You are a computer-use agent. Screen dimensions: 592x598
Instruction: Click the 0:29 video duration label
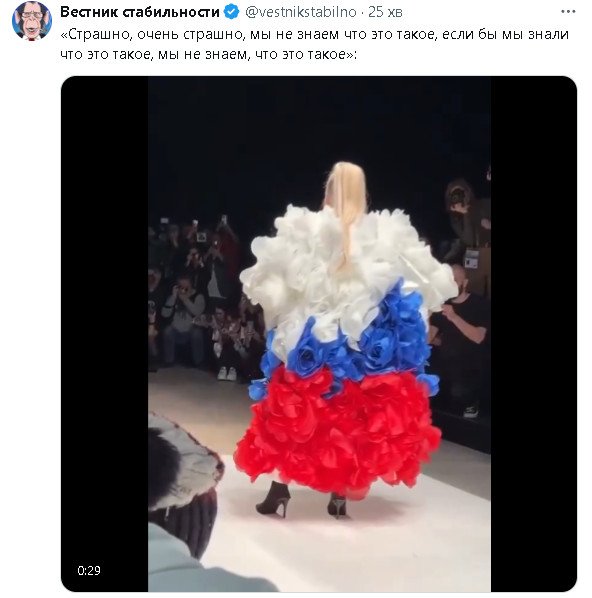tap(88, 570)
